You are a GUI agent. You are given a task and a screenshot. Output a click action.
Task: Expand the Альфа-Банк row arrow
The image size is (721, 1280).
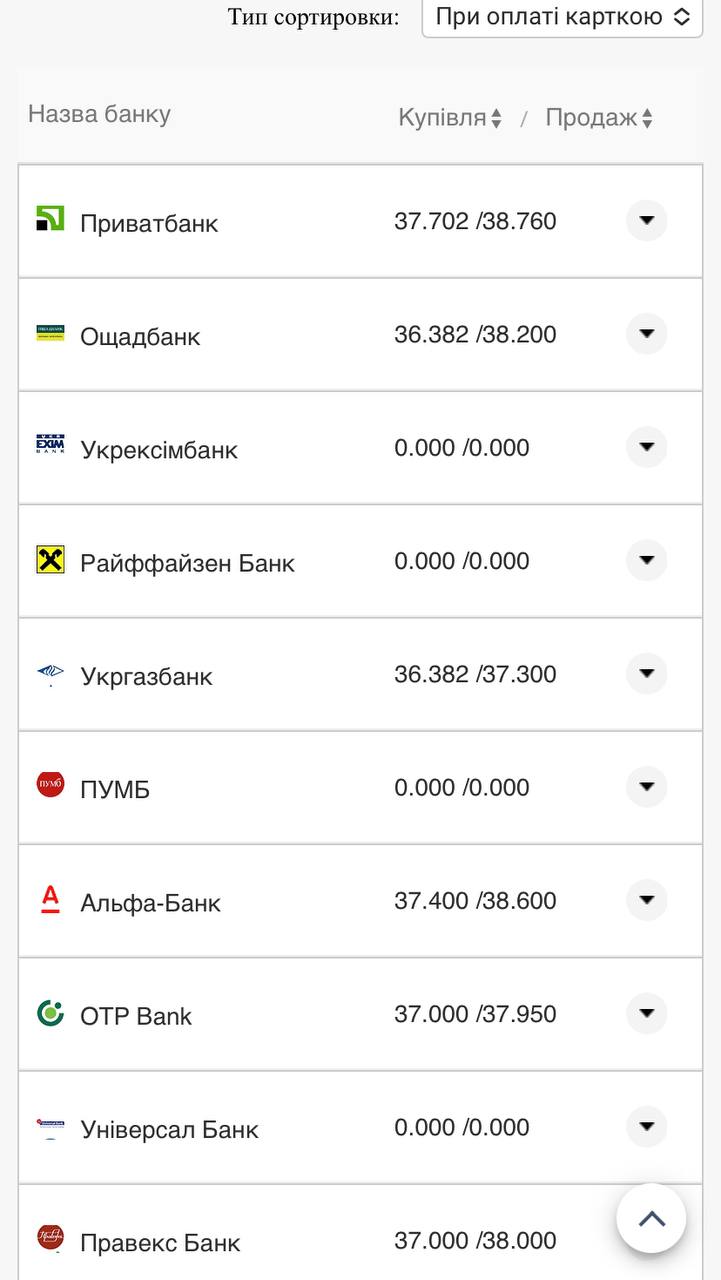pos(646,900)
